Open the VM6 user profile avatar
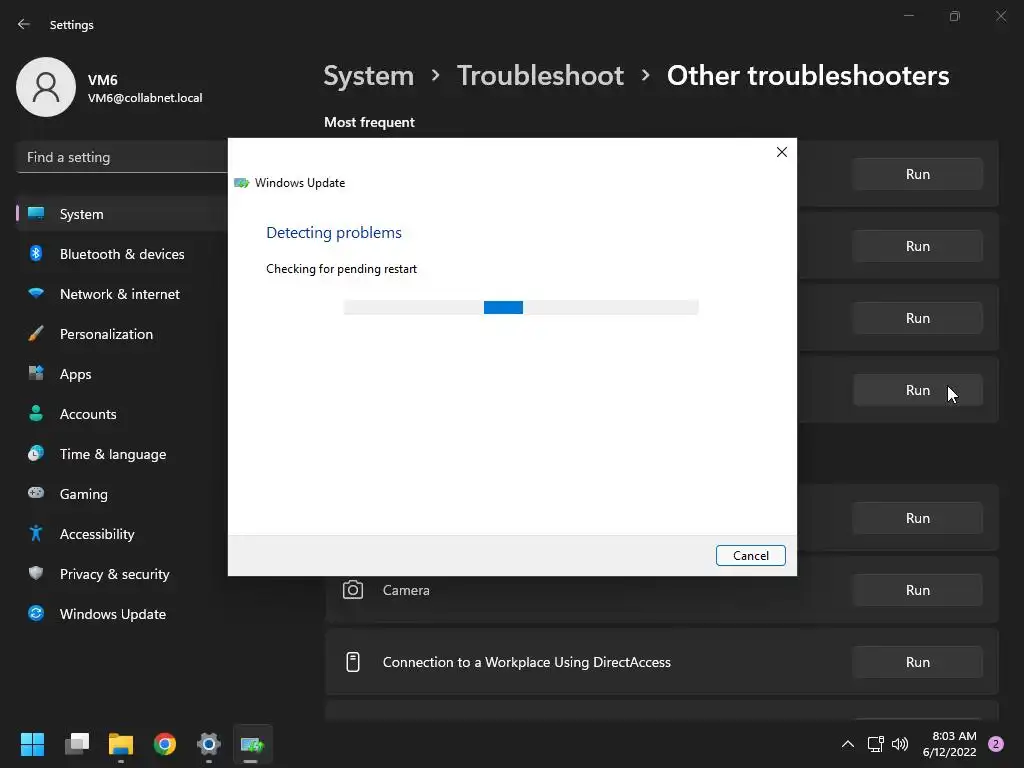1024x768 pixels. click(x=46, y=87)
